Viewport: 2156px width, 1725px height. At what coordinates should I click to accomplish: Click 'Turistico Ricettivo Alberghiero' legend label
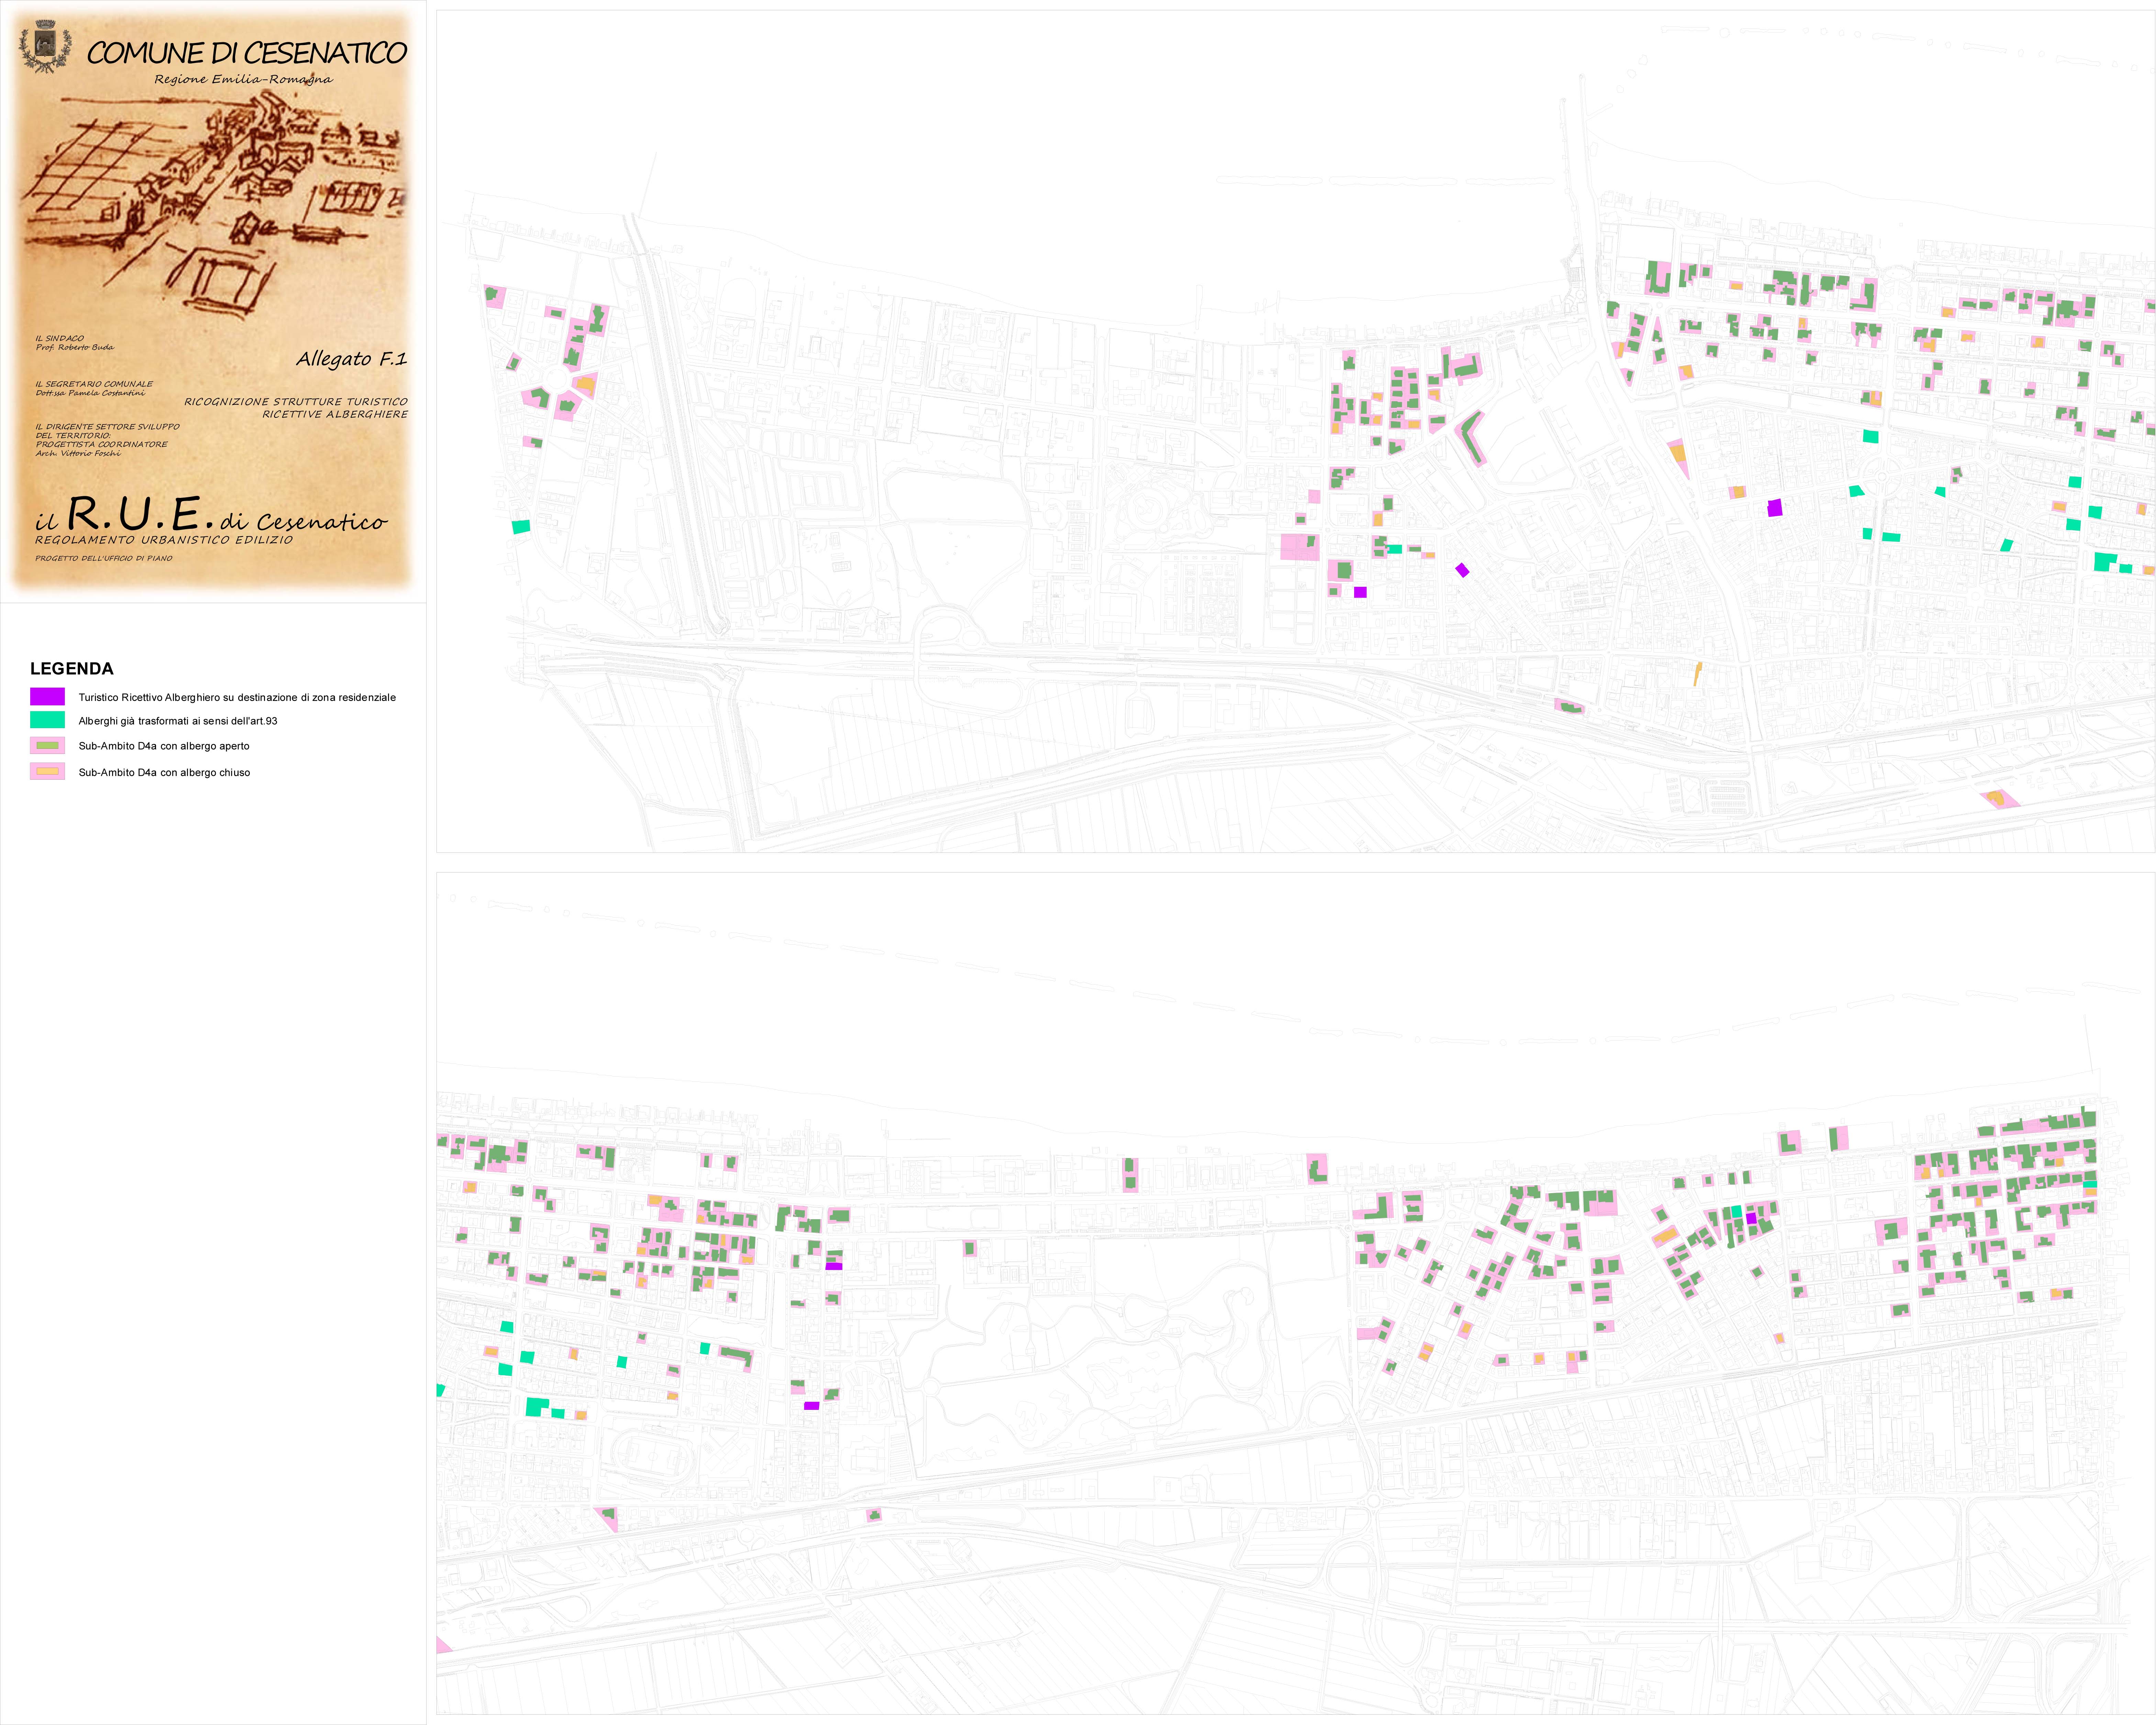click(x=237, y=697)
